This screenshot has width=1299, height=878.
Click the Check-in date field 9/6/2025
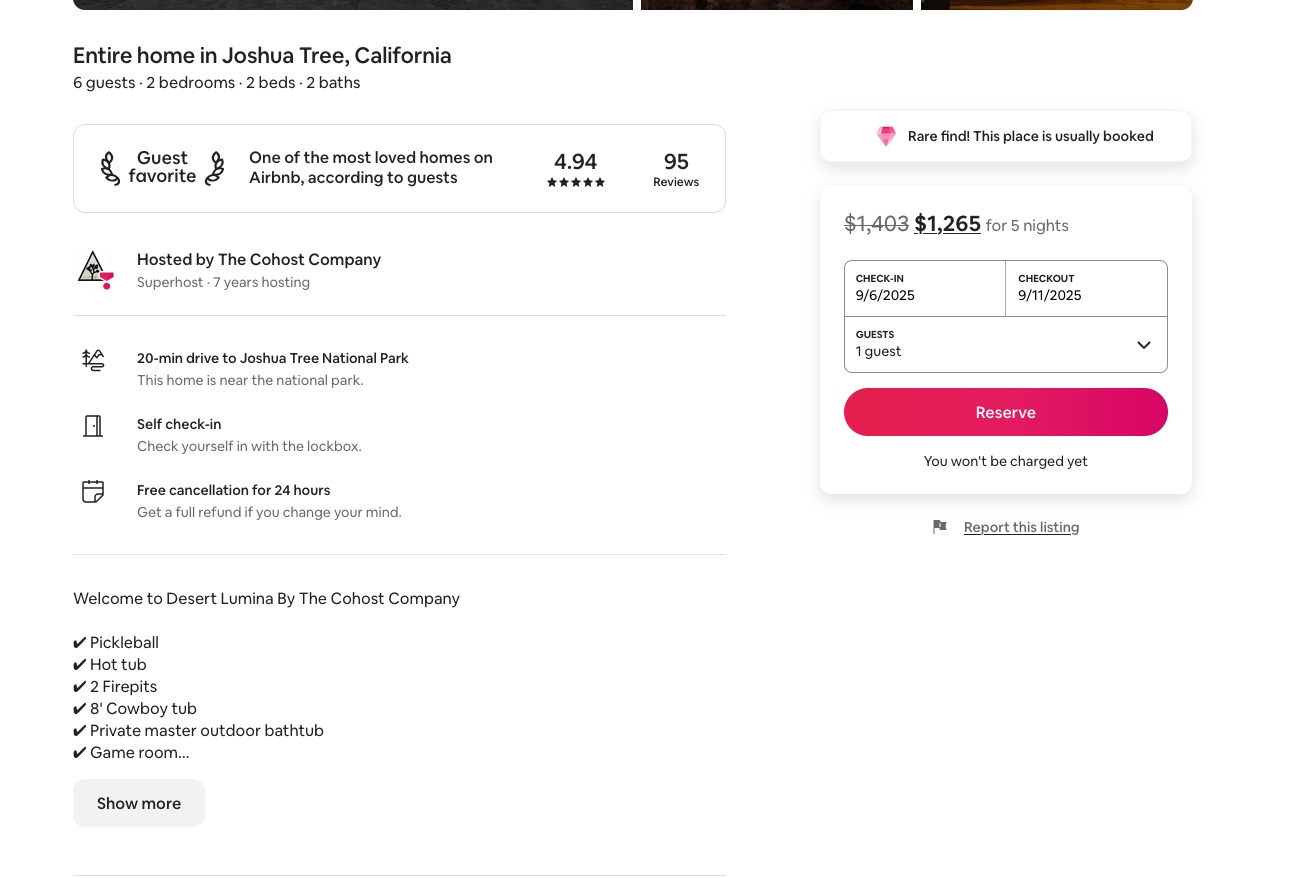pyautogui.click(x=924, y=288)
